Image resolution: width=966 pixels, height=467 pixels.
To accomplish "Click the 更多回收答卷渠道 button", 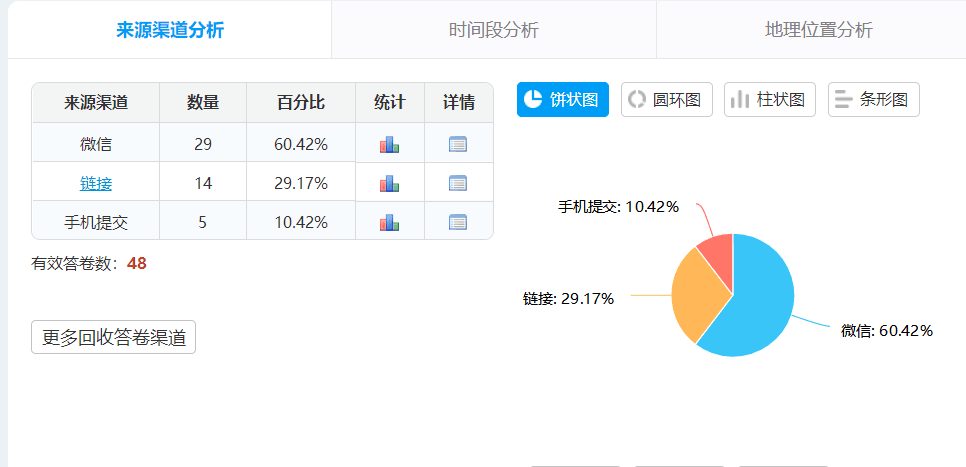I will click(113, 338).
